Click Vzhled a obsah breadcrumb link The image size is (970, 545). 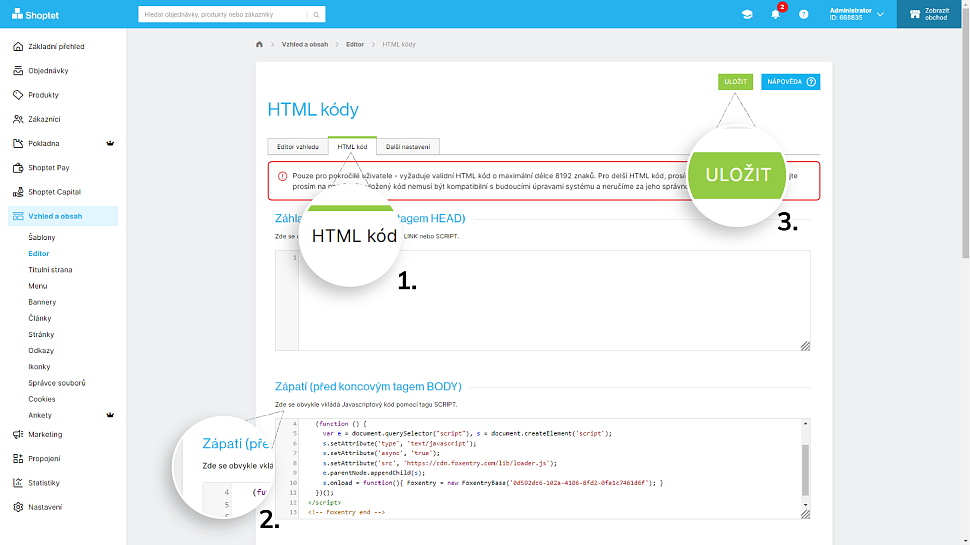click(305, 45)
